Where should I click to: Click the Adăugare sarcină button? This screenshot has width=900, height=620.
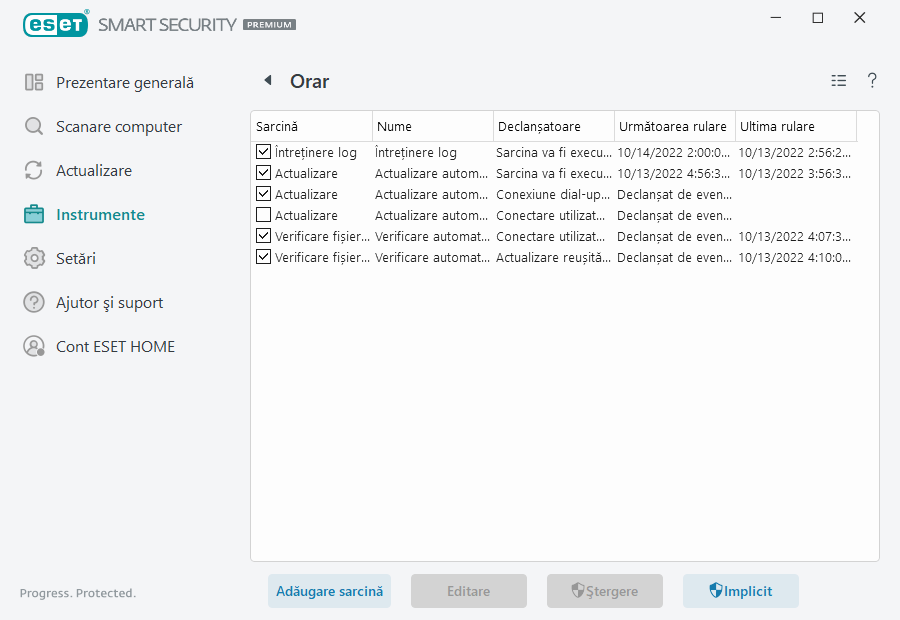329,591
